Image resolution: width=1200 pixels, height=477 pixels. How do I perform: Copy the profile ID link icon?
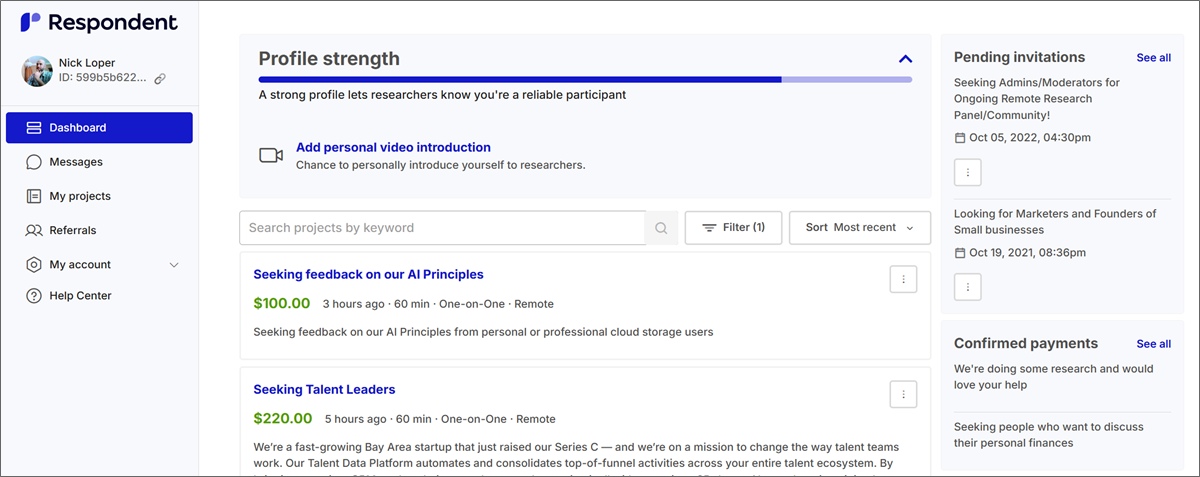click(x=160, y=78)
